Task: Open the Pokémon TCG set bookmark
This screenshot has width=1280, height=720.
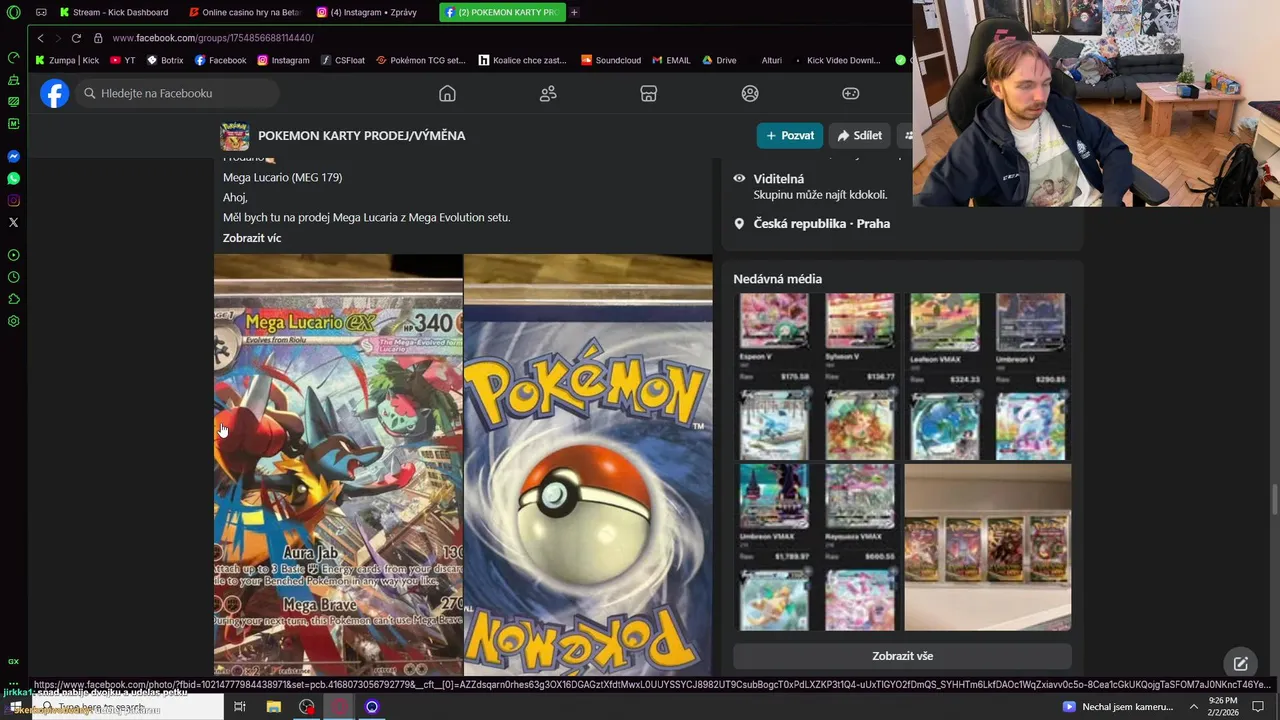Action: tap(421, 60)
